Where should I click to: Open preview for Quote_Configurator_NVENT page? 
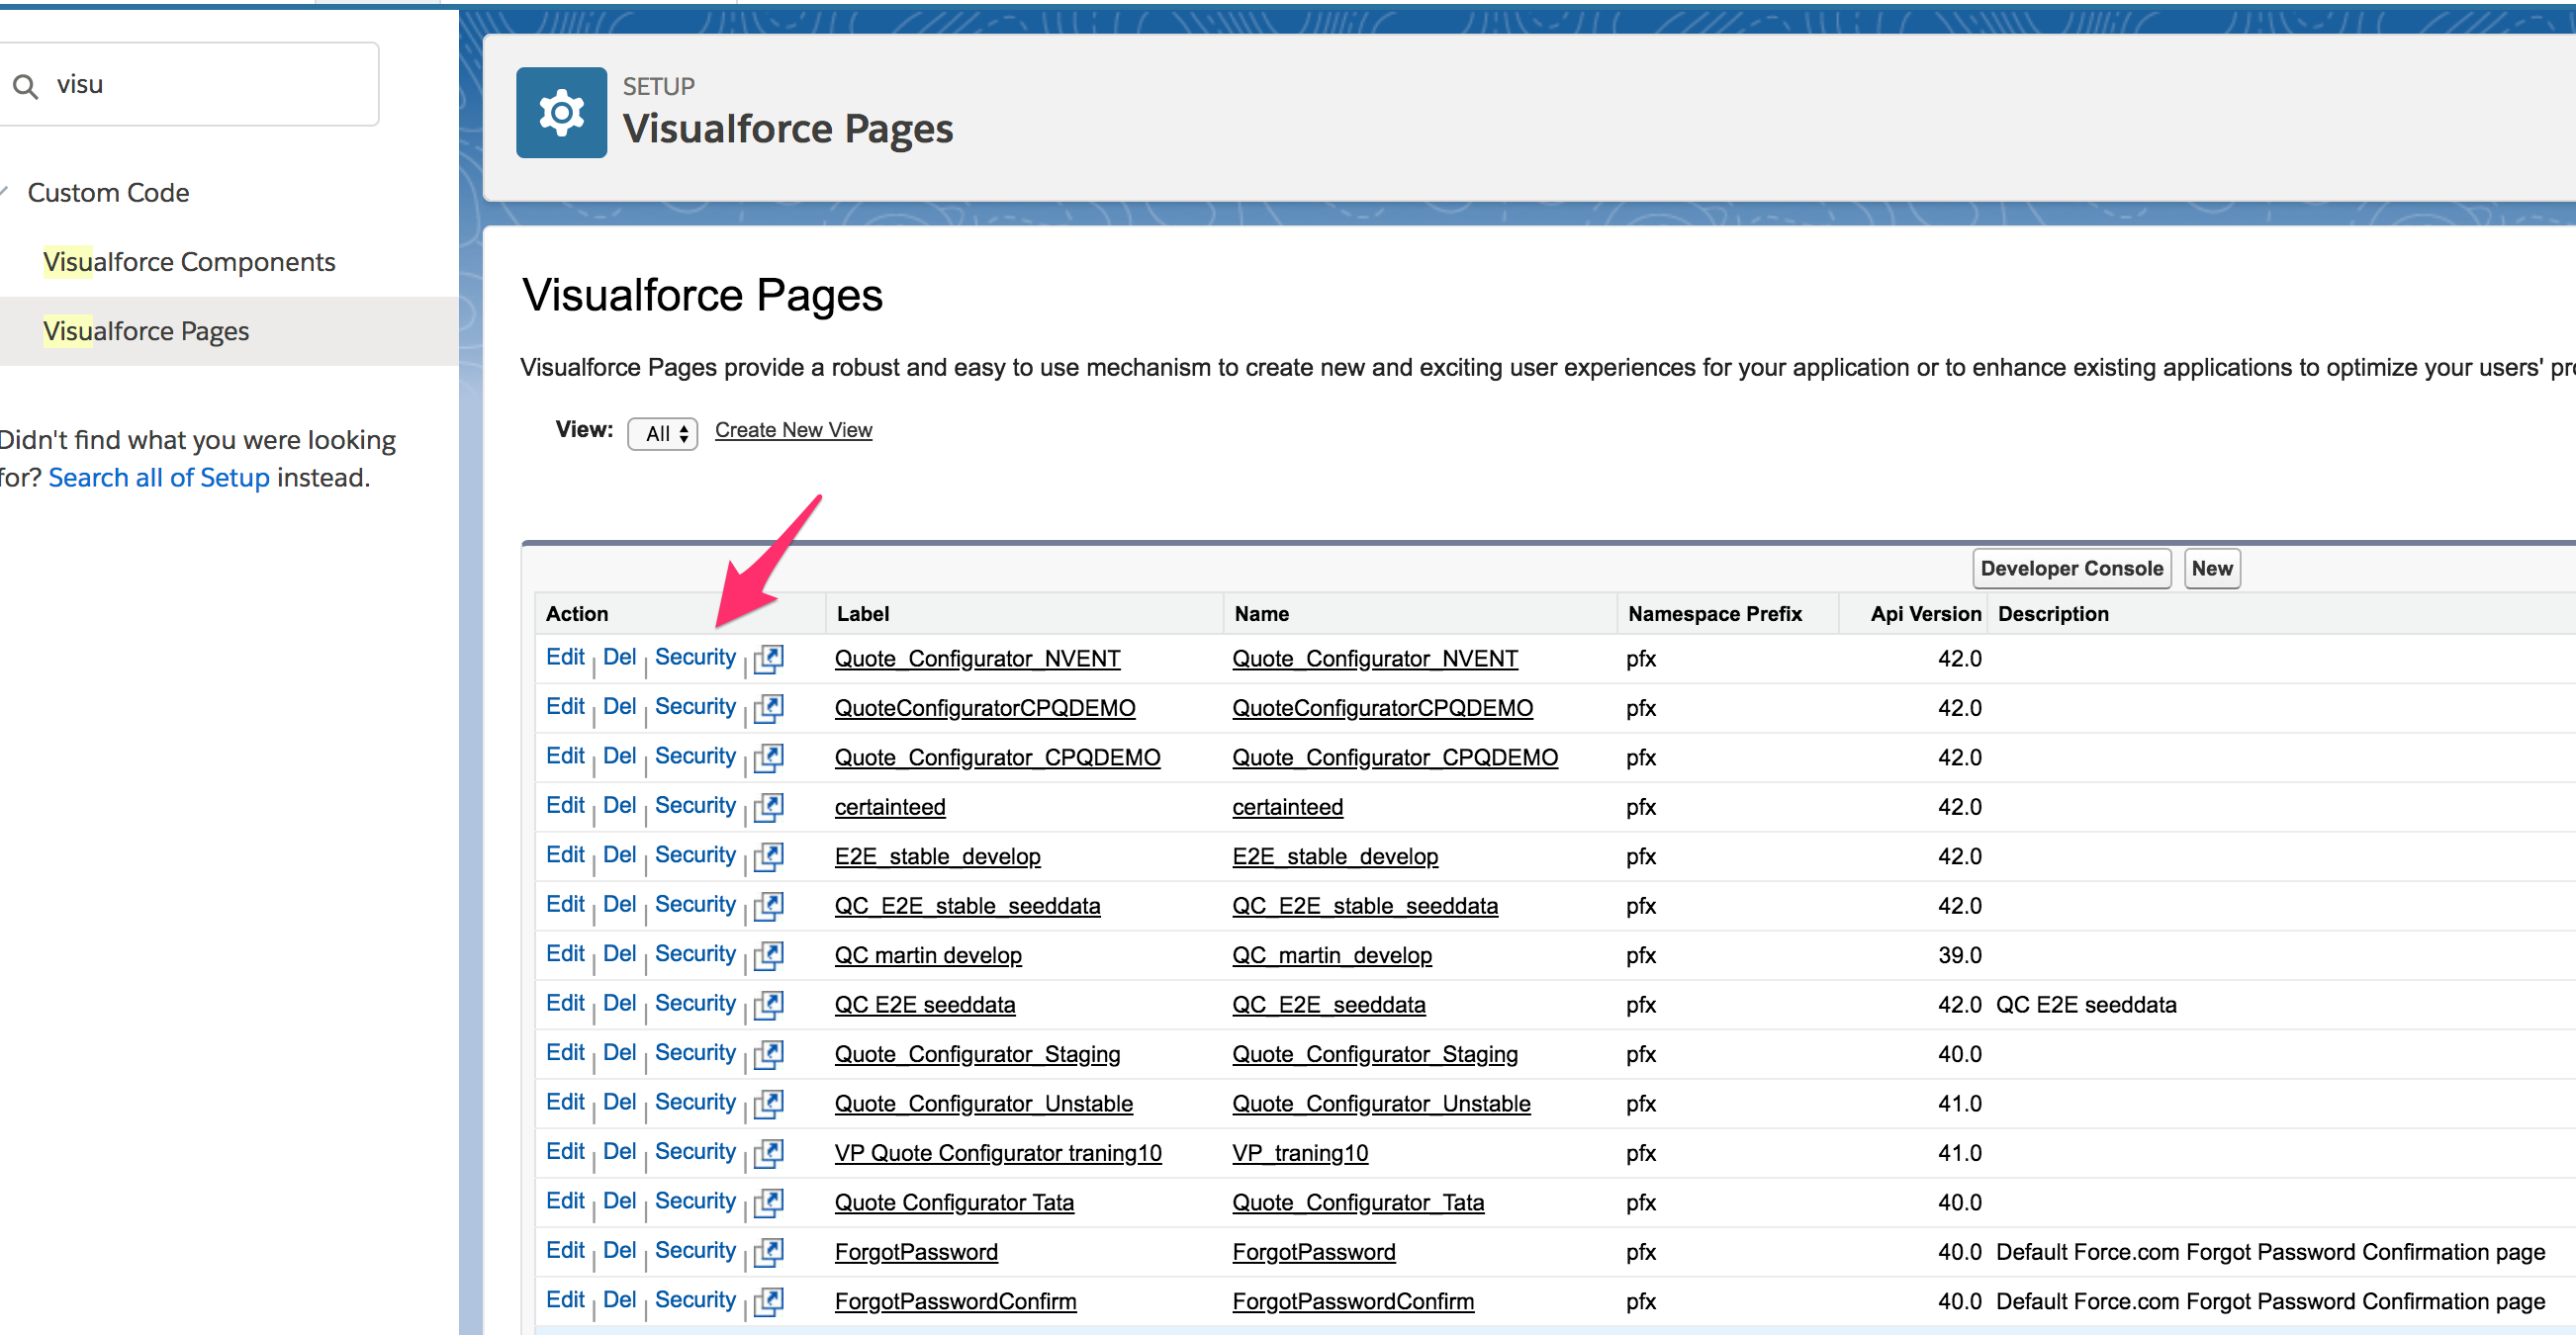tap(770, 658)
